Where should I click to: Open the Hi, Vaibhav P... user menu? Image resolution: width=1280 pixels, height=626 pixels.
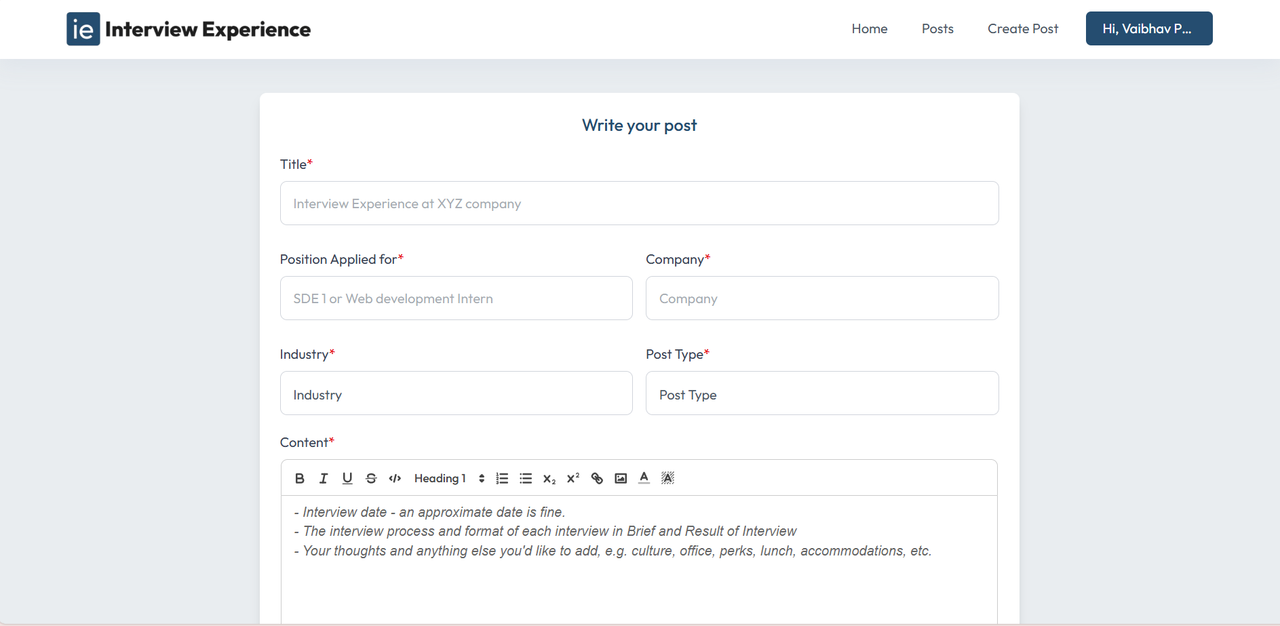click(x=1149, y=29)
